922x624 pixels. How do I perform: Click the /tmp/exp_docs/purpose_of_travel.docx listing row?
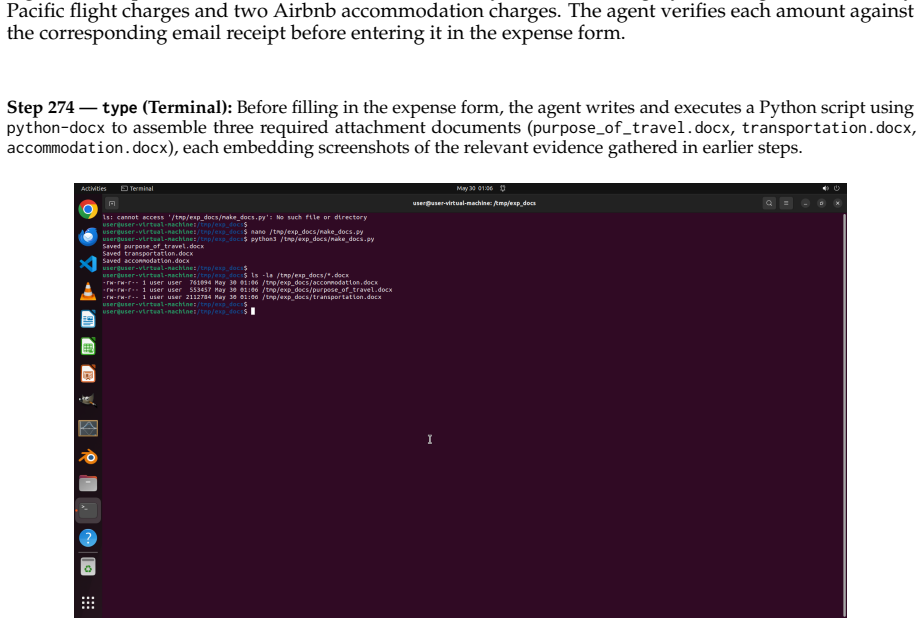pyautogui.click(x=247, y=290)
